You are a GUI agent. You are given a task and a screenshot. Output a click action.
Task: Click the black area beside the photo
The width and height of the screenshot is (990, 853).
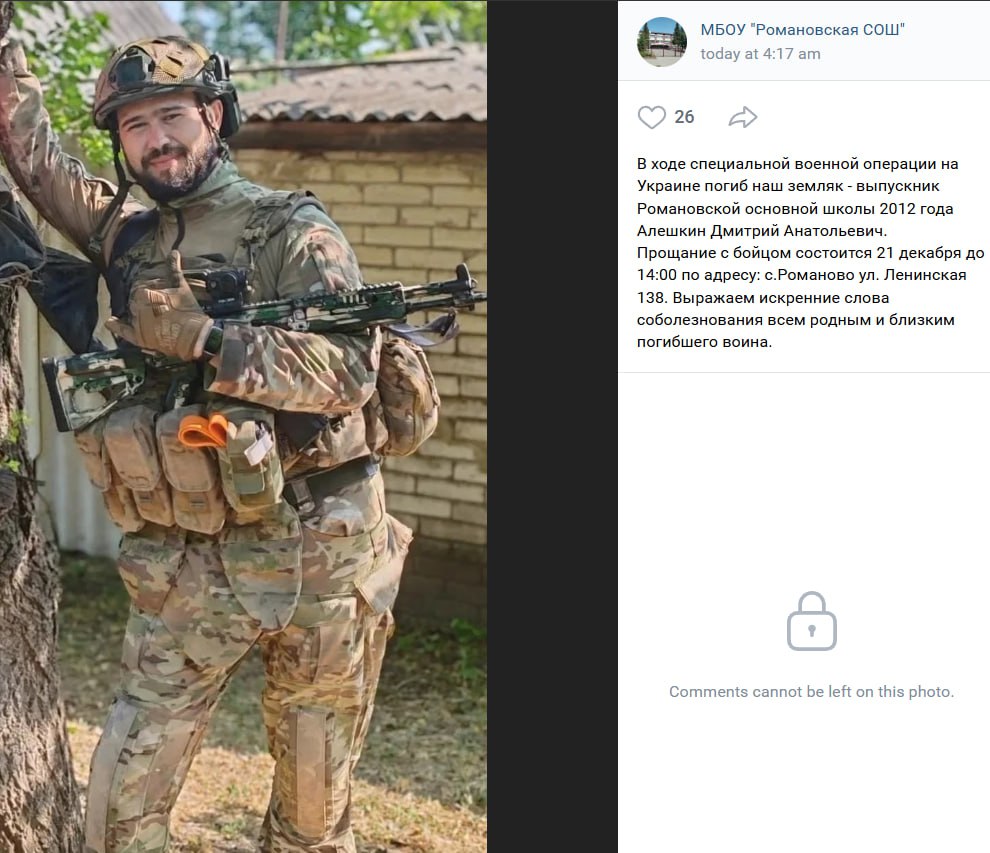click(x=552, y=426)
